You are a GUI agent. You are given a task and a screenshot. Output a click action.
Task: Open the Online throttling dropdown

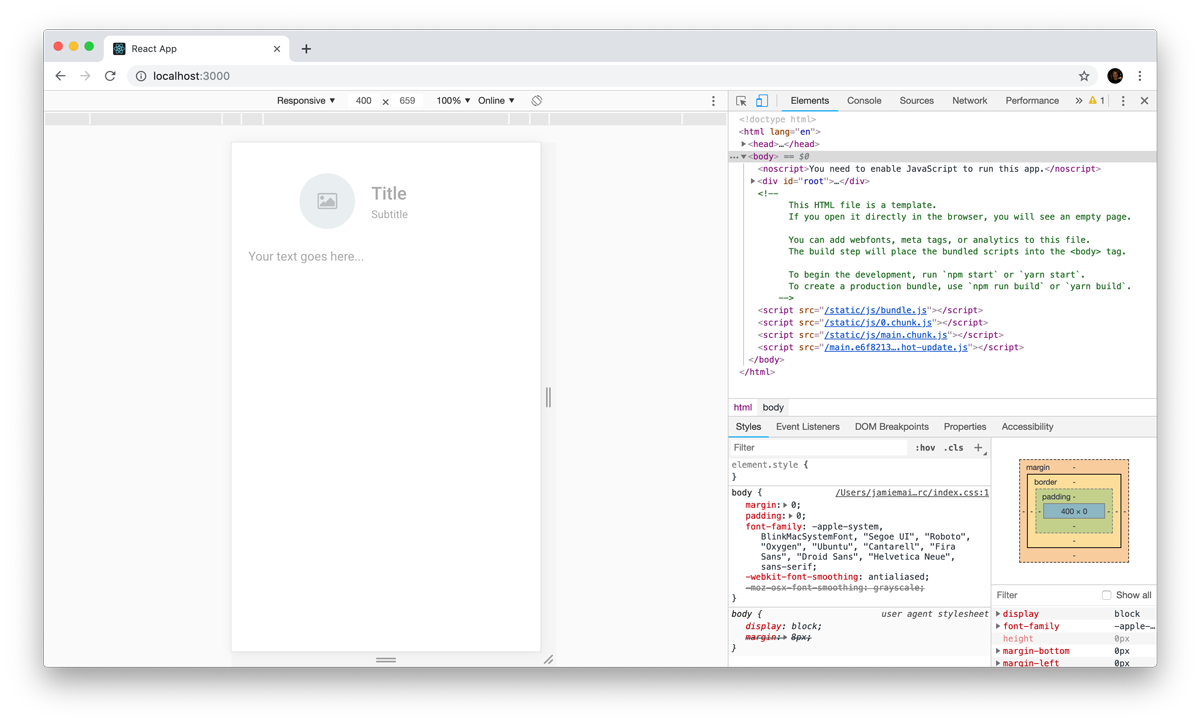click(x=496, y=101)
